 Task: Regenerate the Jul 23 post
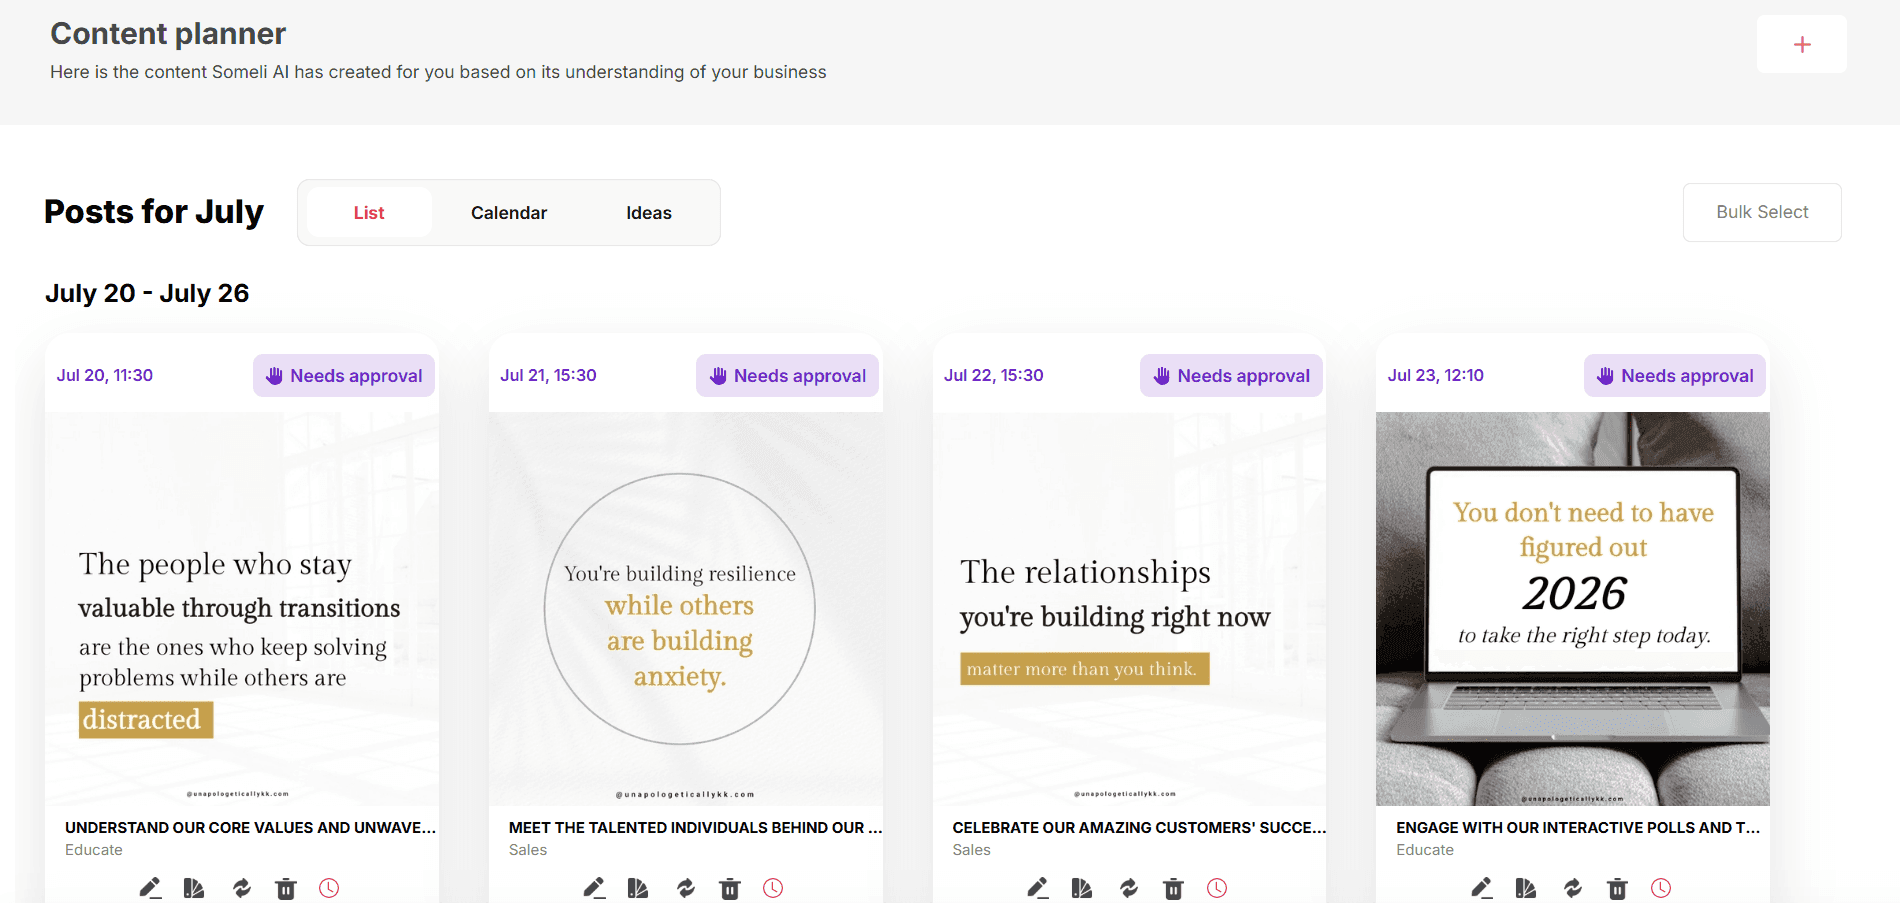(1573, 887)
